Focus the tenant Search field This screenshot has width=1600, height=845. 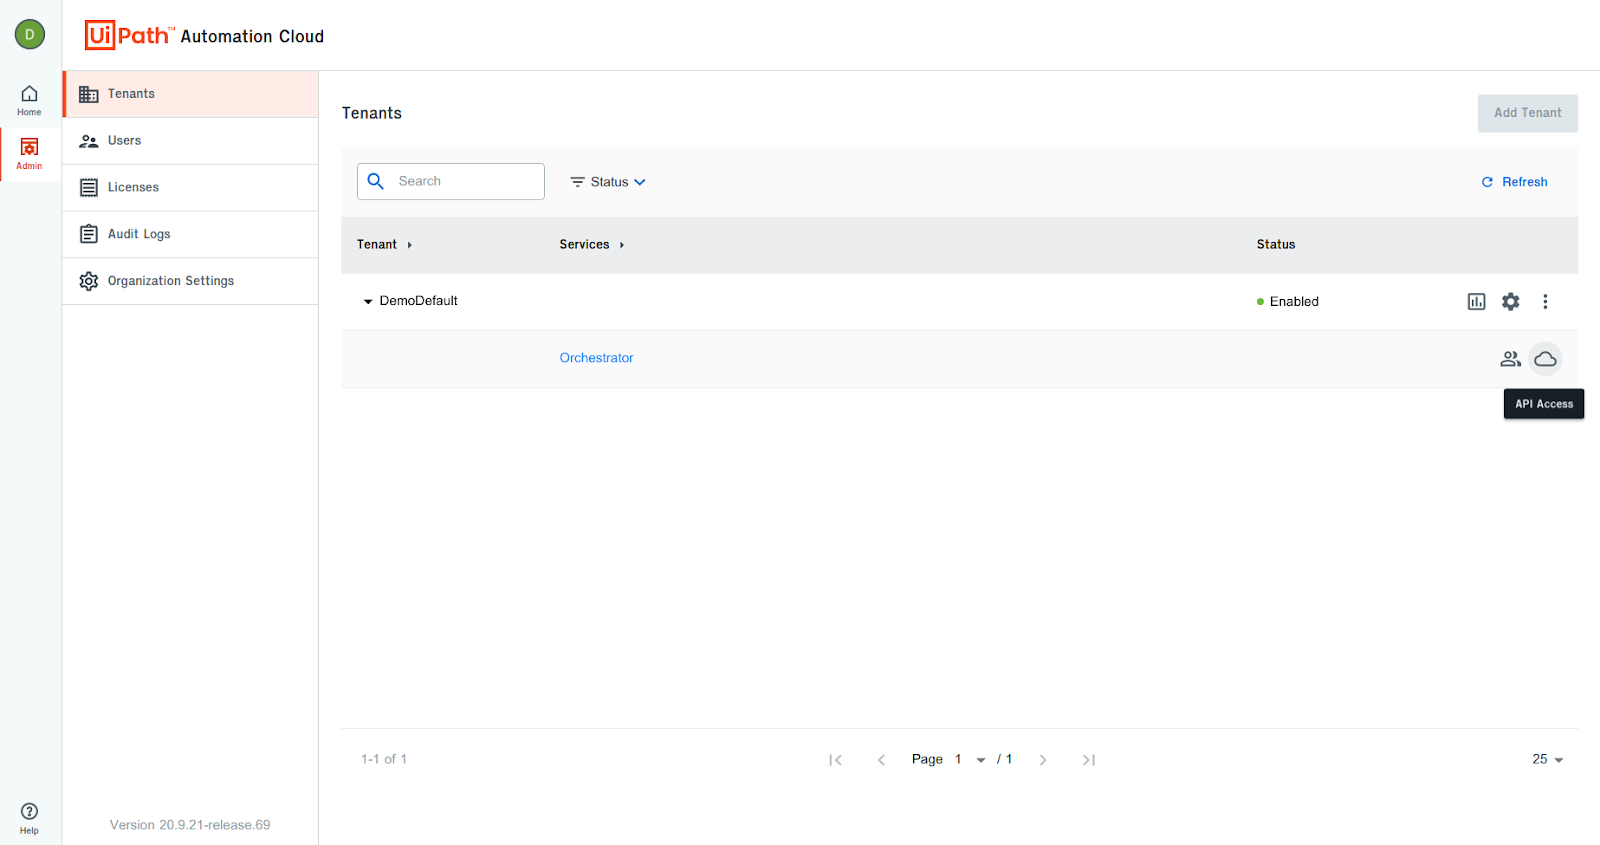[x=451, y=181]
